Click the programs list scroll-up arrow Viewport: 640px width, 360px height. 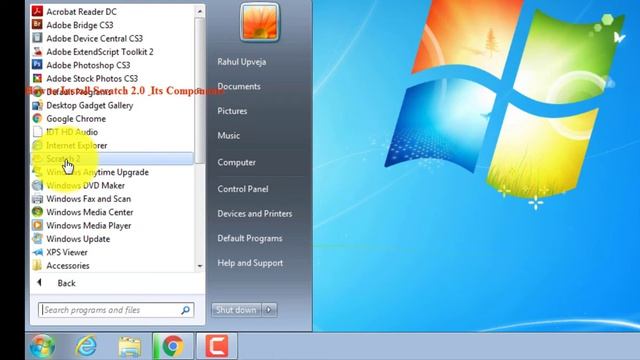[200, 11]
